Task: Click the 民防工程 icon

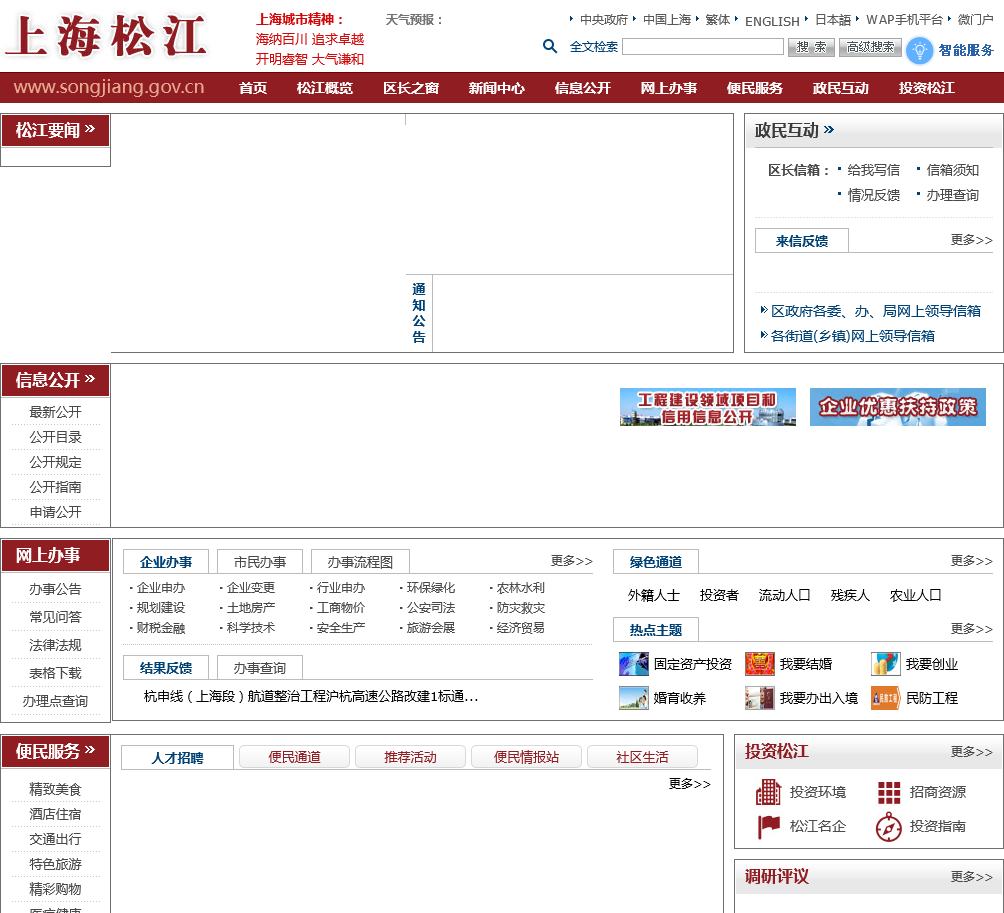Action: click(886, 698)
